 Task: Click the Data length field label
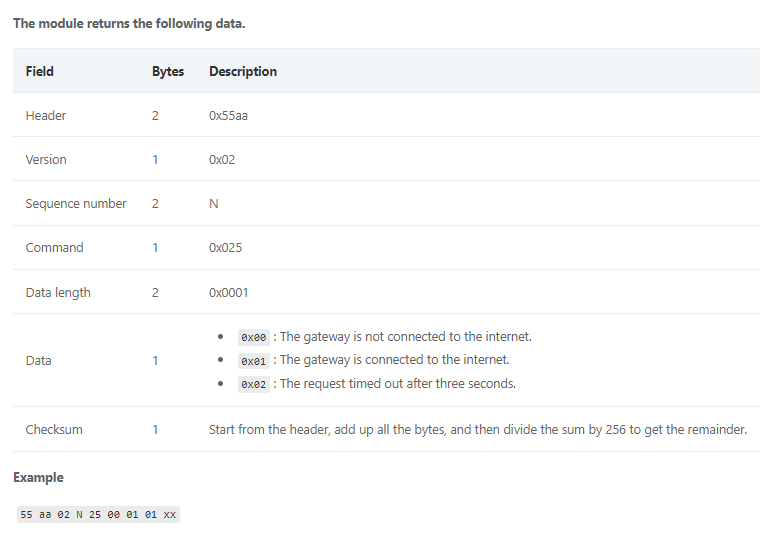58,292
